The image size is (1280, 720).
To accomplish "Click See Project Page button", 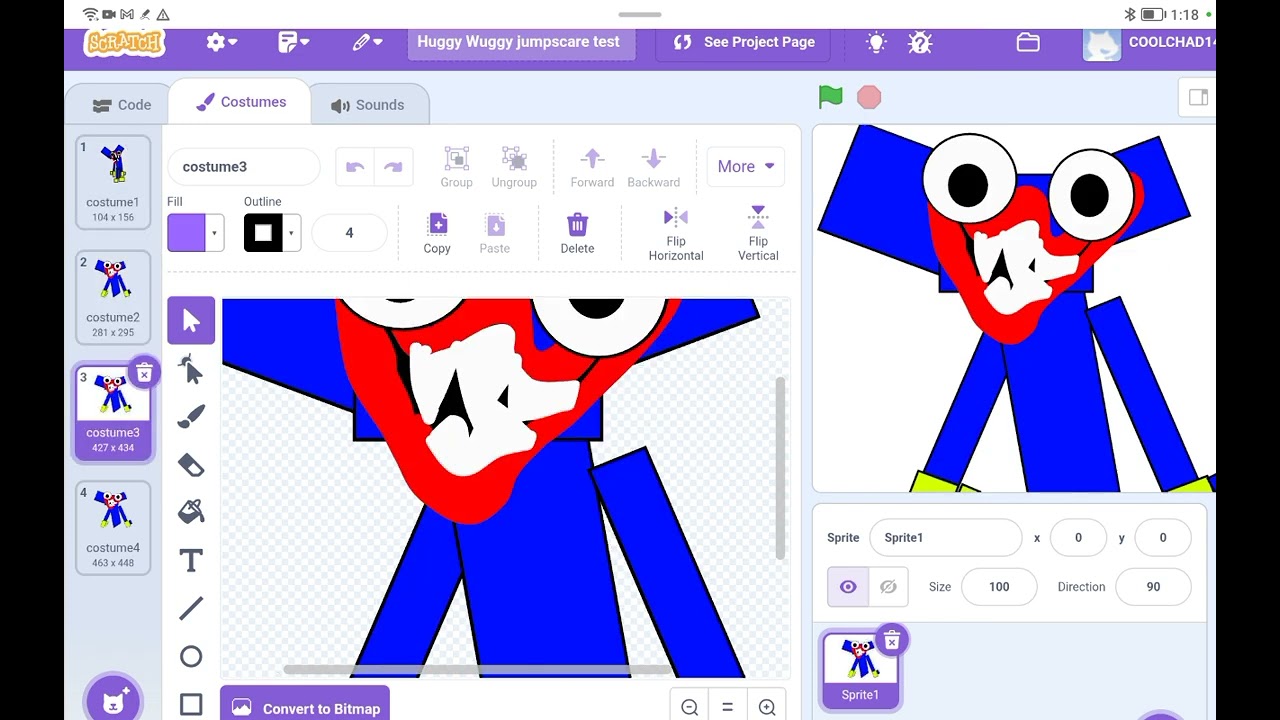I will tap(744, 42).
